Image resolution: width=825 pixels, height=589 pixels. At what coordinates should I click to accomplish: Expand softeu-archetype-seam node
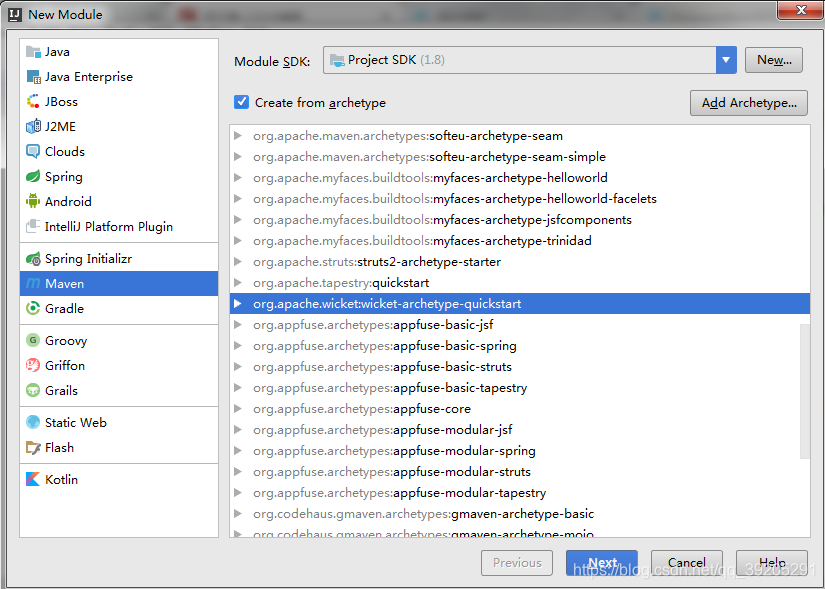(238, 136)
